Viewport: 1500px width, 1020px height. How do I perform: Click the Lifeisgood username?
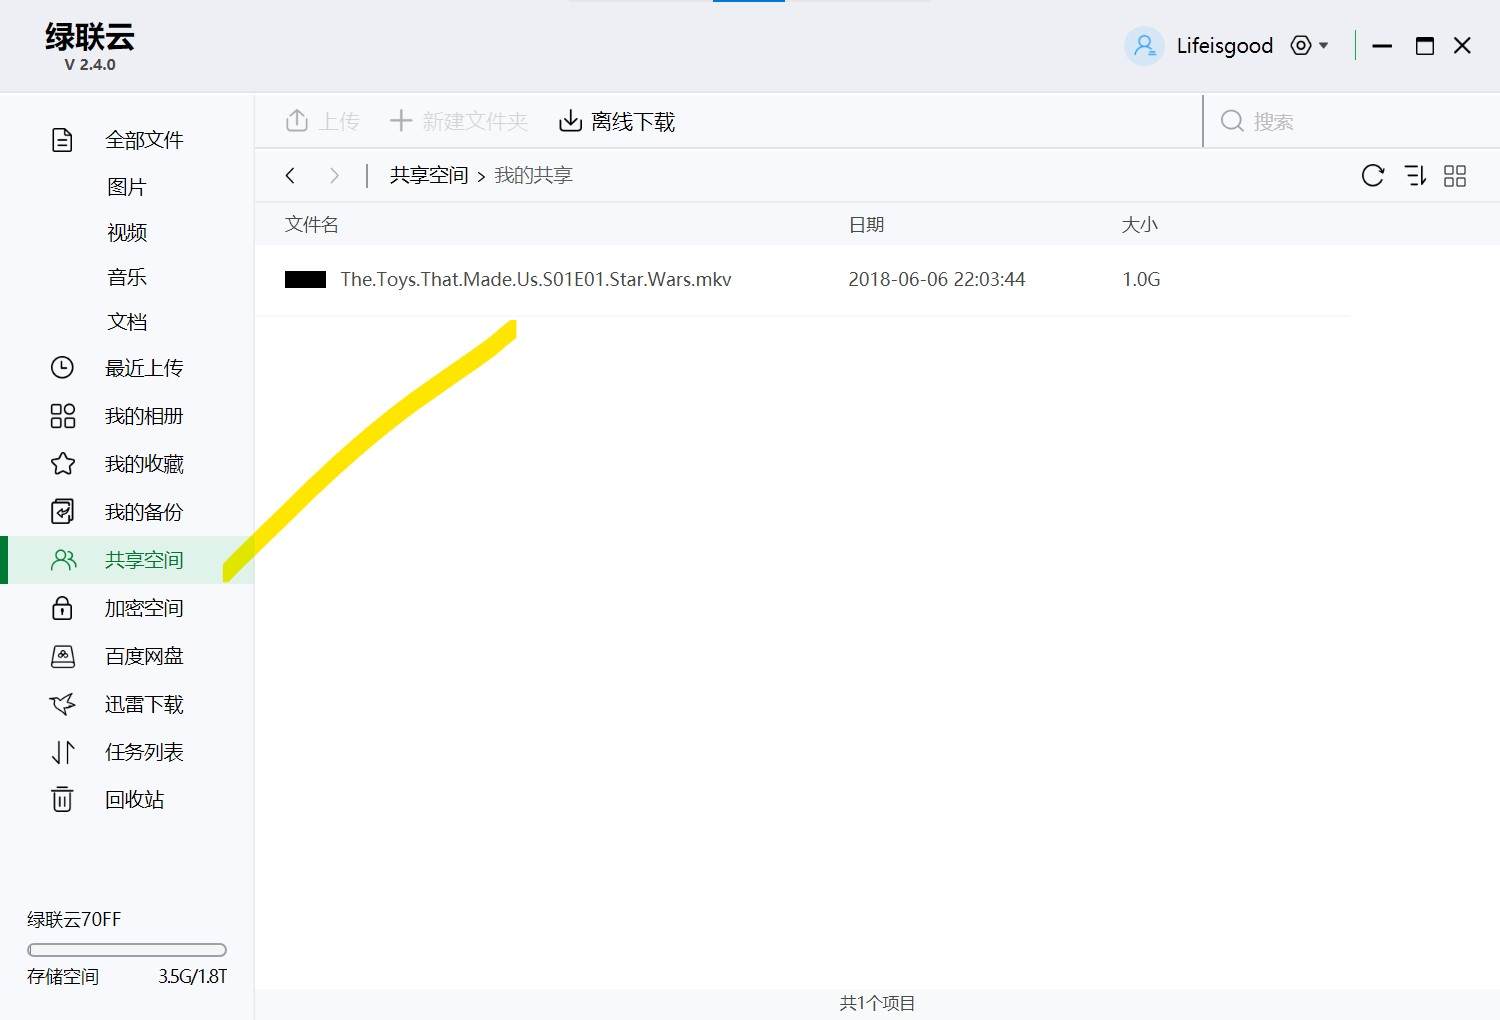click(1225, 46)
